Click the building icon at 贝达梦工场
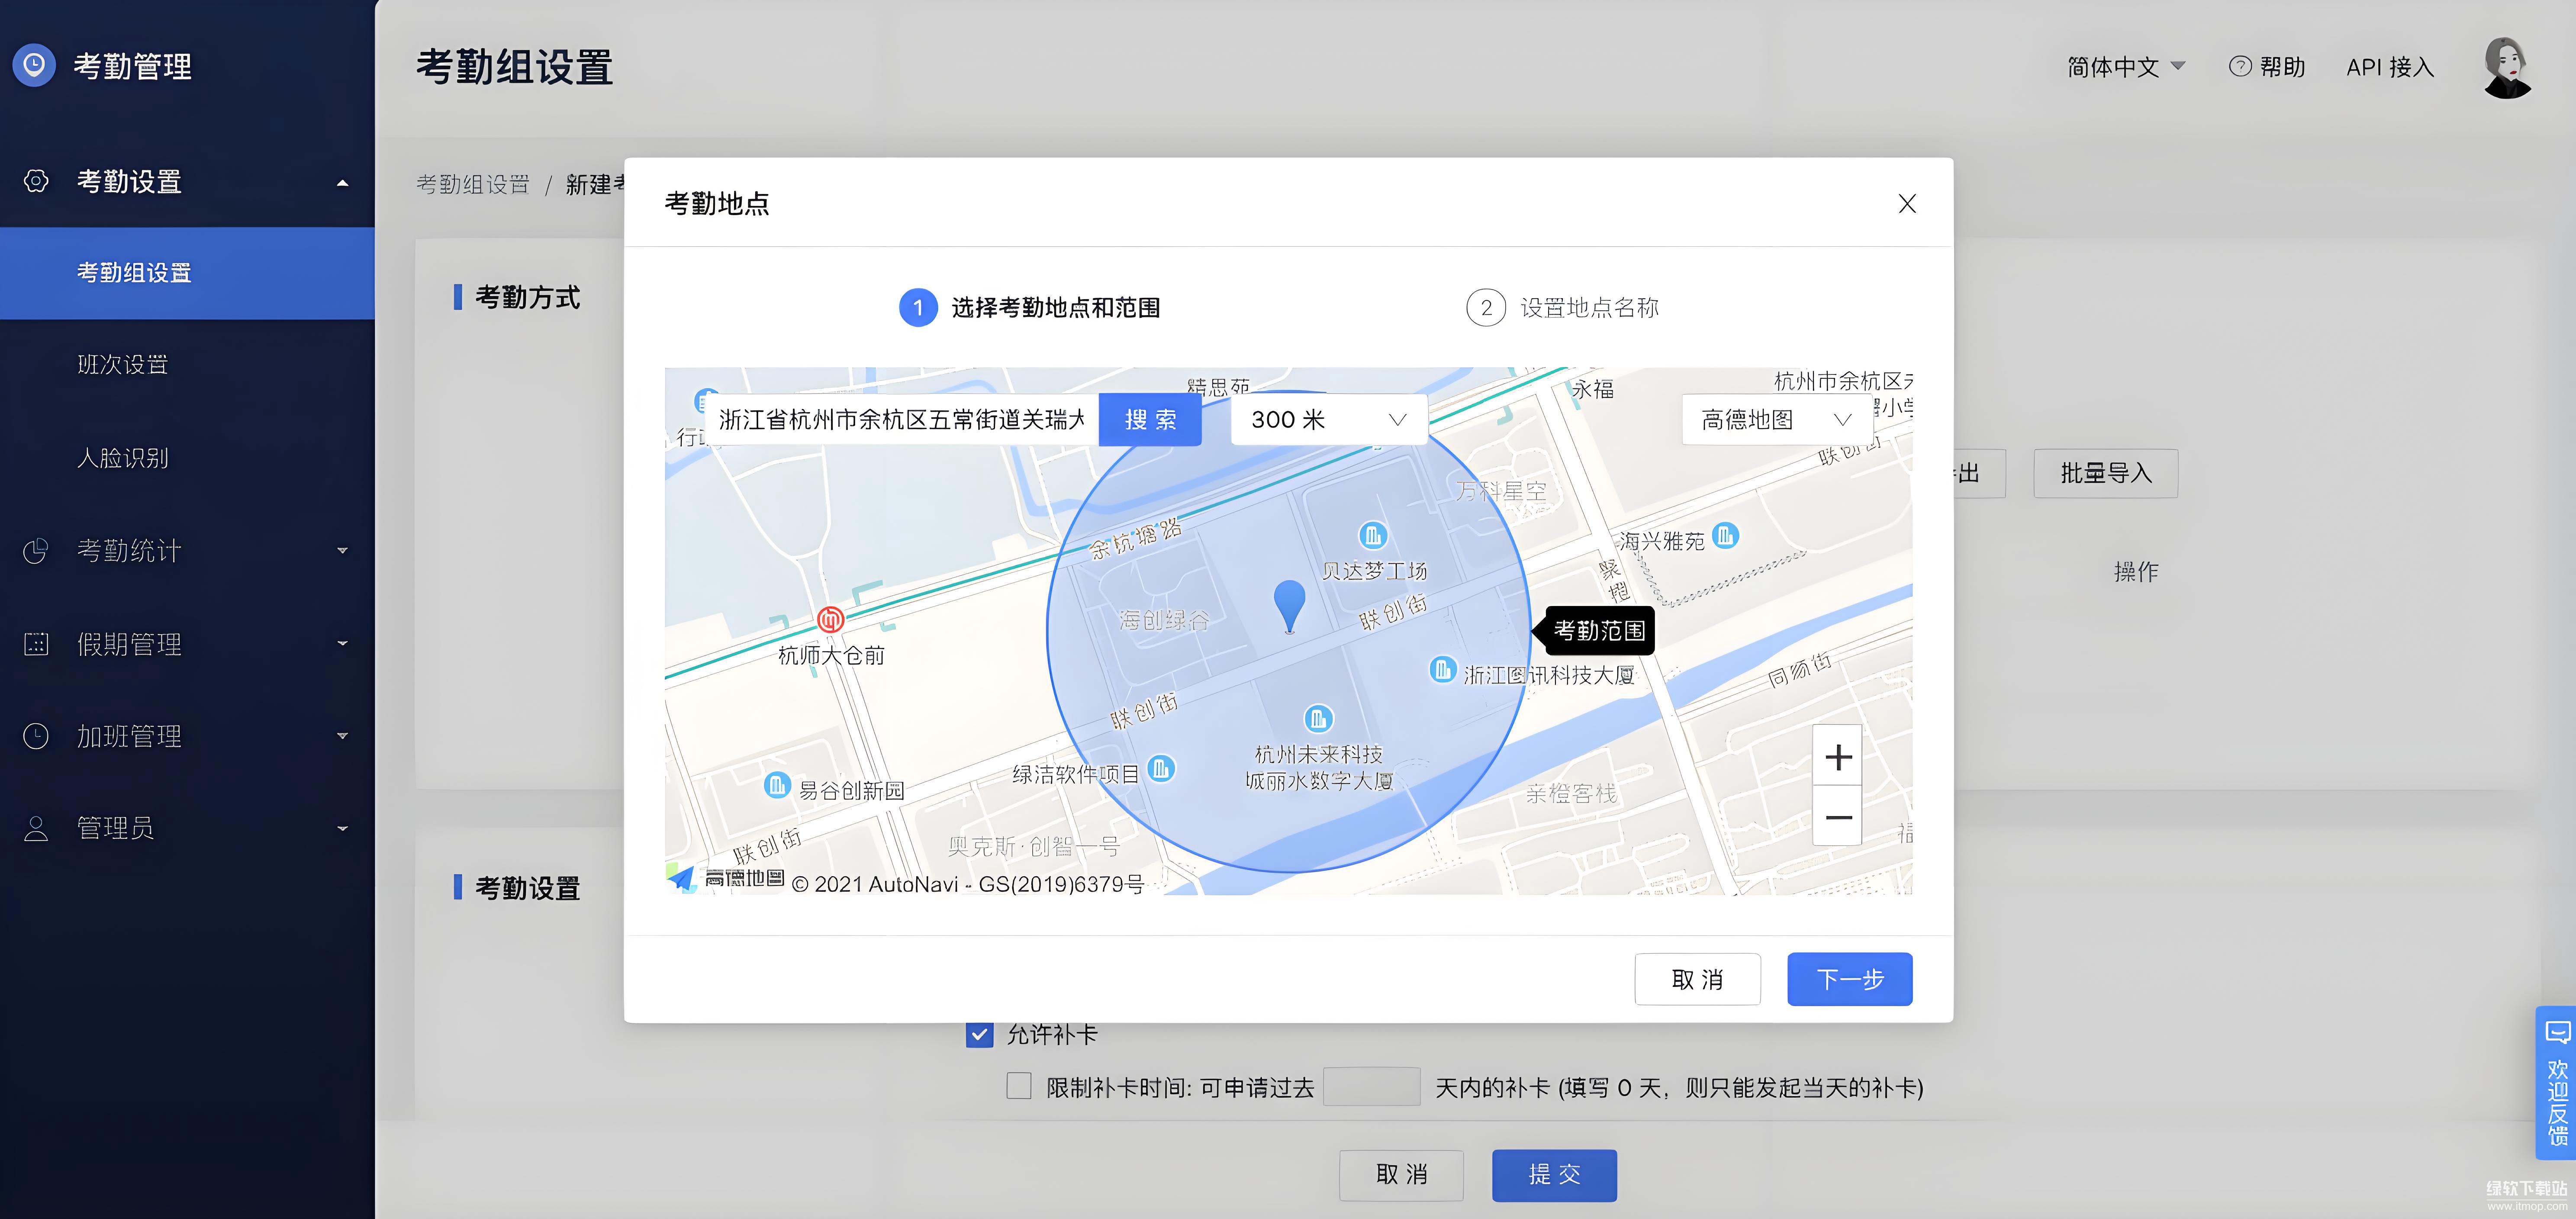The height and width of the screenshot is (1219, 2576). (1373, 535)
